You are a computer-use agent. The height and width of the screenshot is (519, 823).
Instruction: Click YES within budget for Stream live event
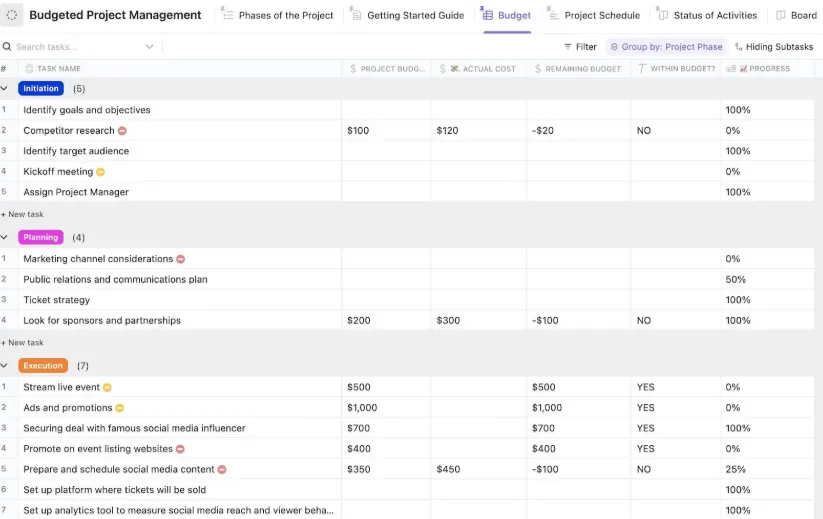click(646, 387)
